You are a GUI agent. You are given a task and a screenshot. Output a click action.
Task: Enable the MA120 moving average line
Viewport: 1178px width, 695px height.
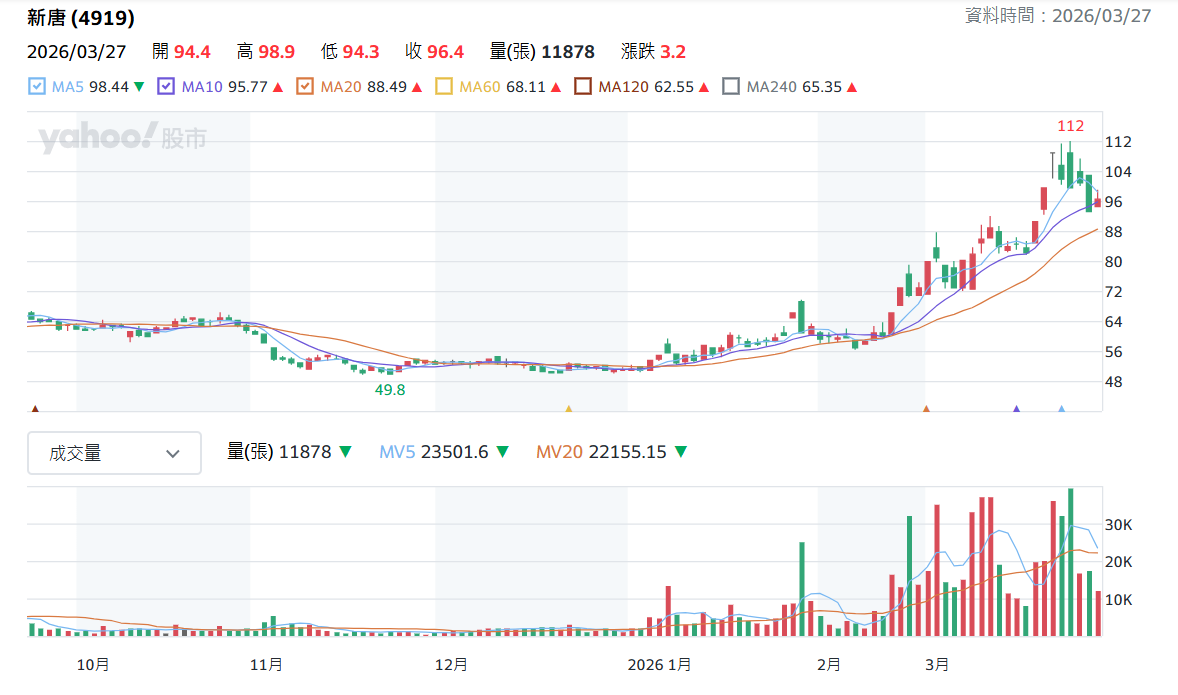point(582,86)
